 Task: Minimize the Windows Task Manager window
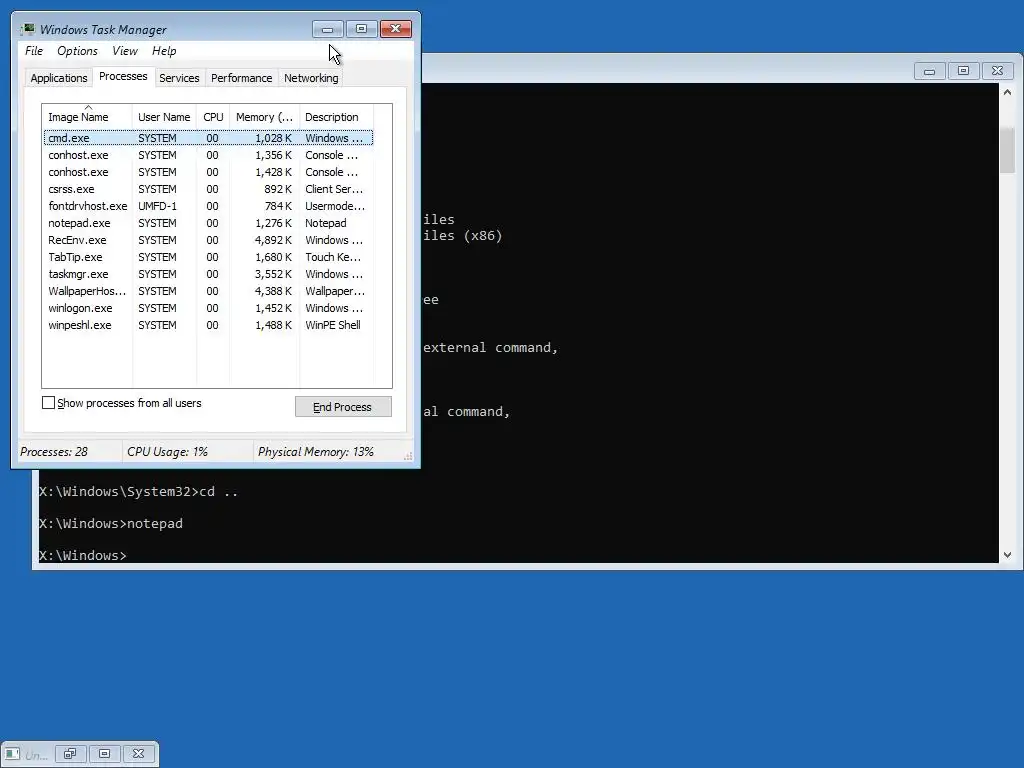[x=328, y=29]
